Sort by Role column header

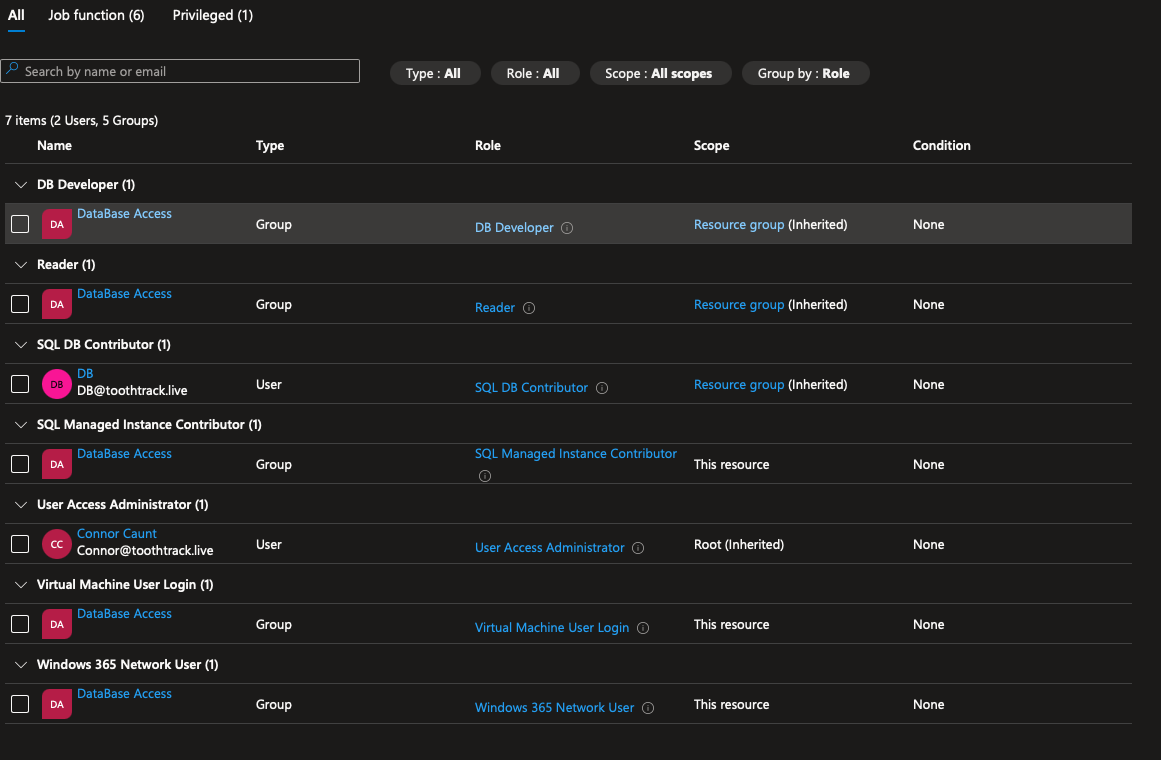coord(488,145)
